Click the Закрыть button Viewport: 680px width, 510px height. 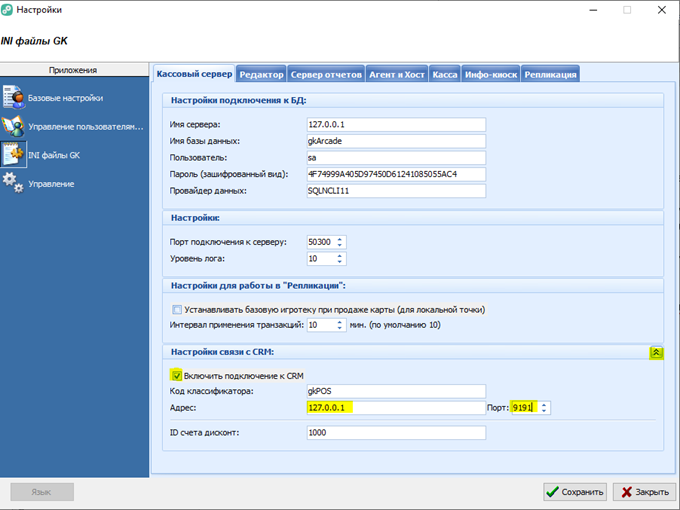[x=645, y=492]
